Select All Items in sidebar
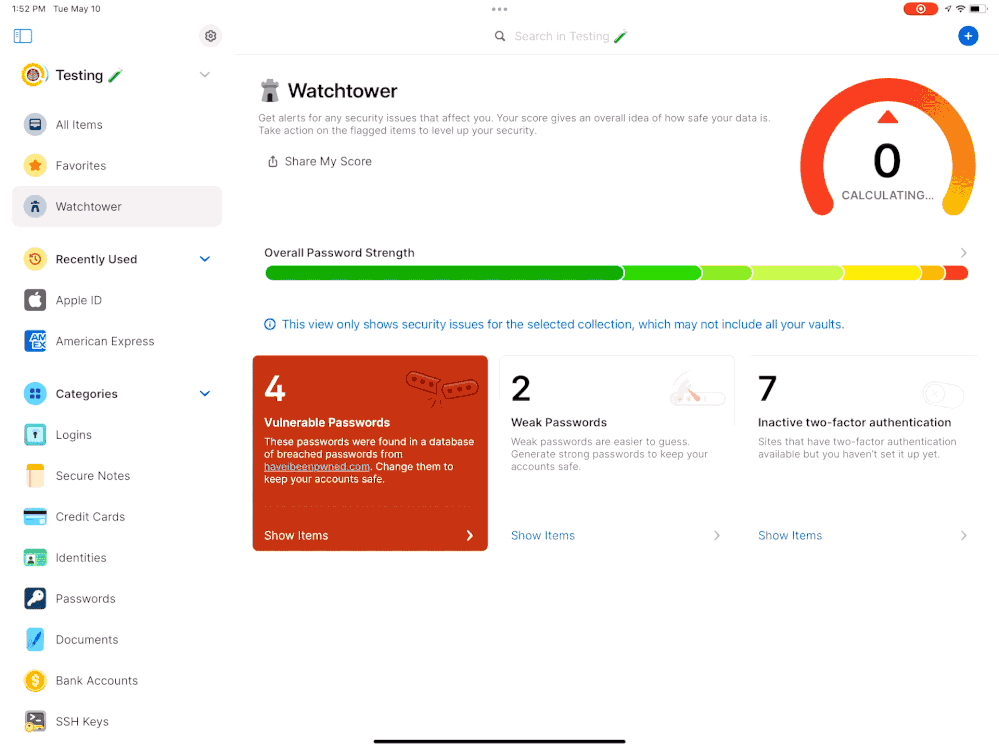 point(79,125)
